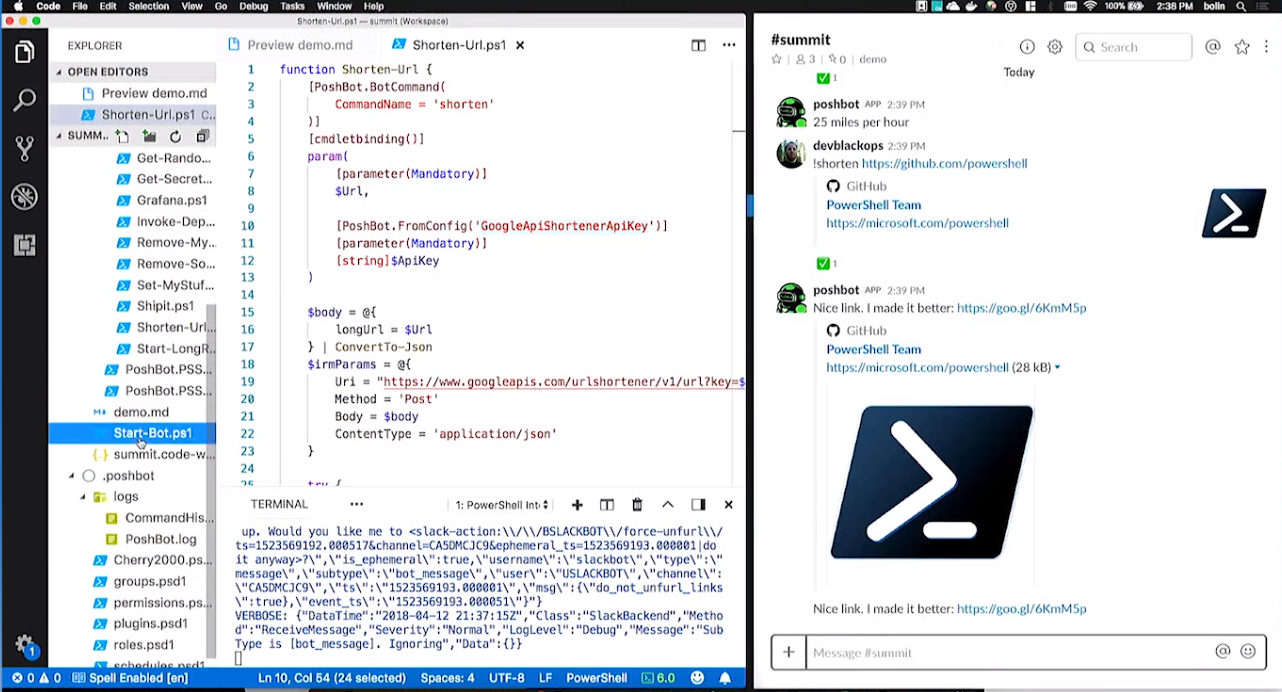Screen dimensions: 1282x692
Task: Insert a mention from message box at-sign
Action: 1222,651
